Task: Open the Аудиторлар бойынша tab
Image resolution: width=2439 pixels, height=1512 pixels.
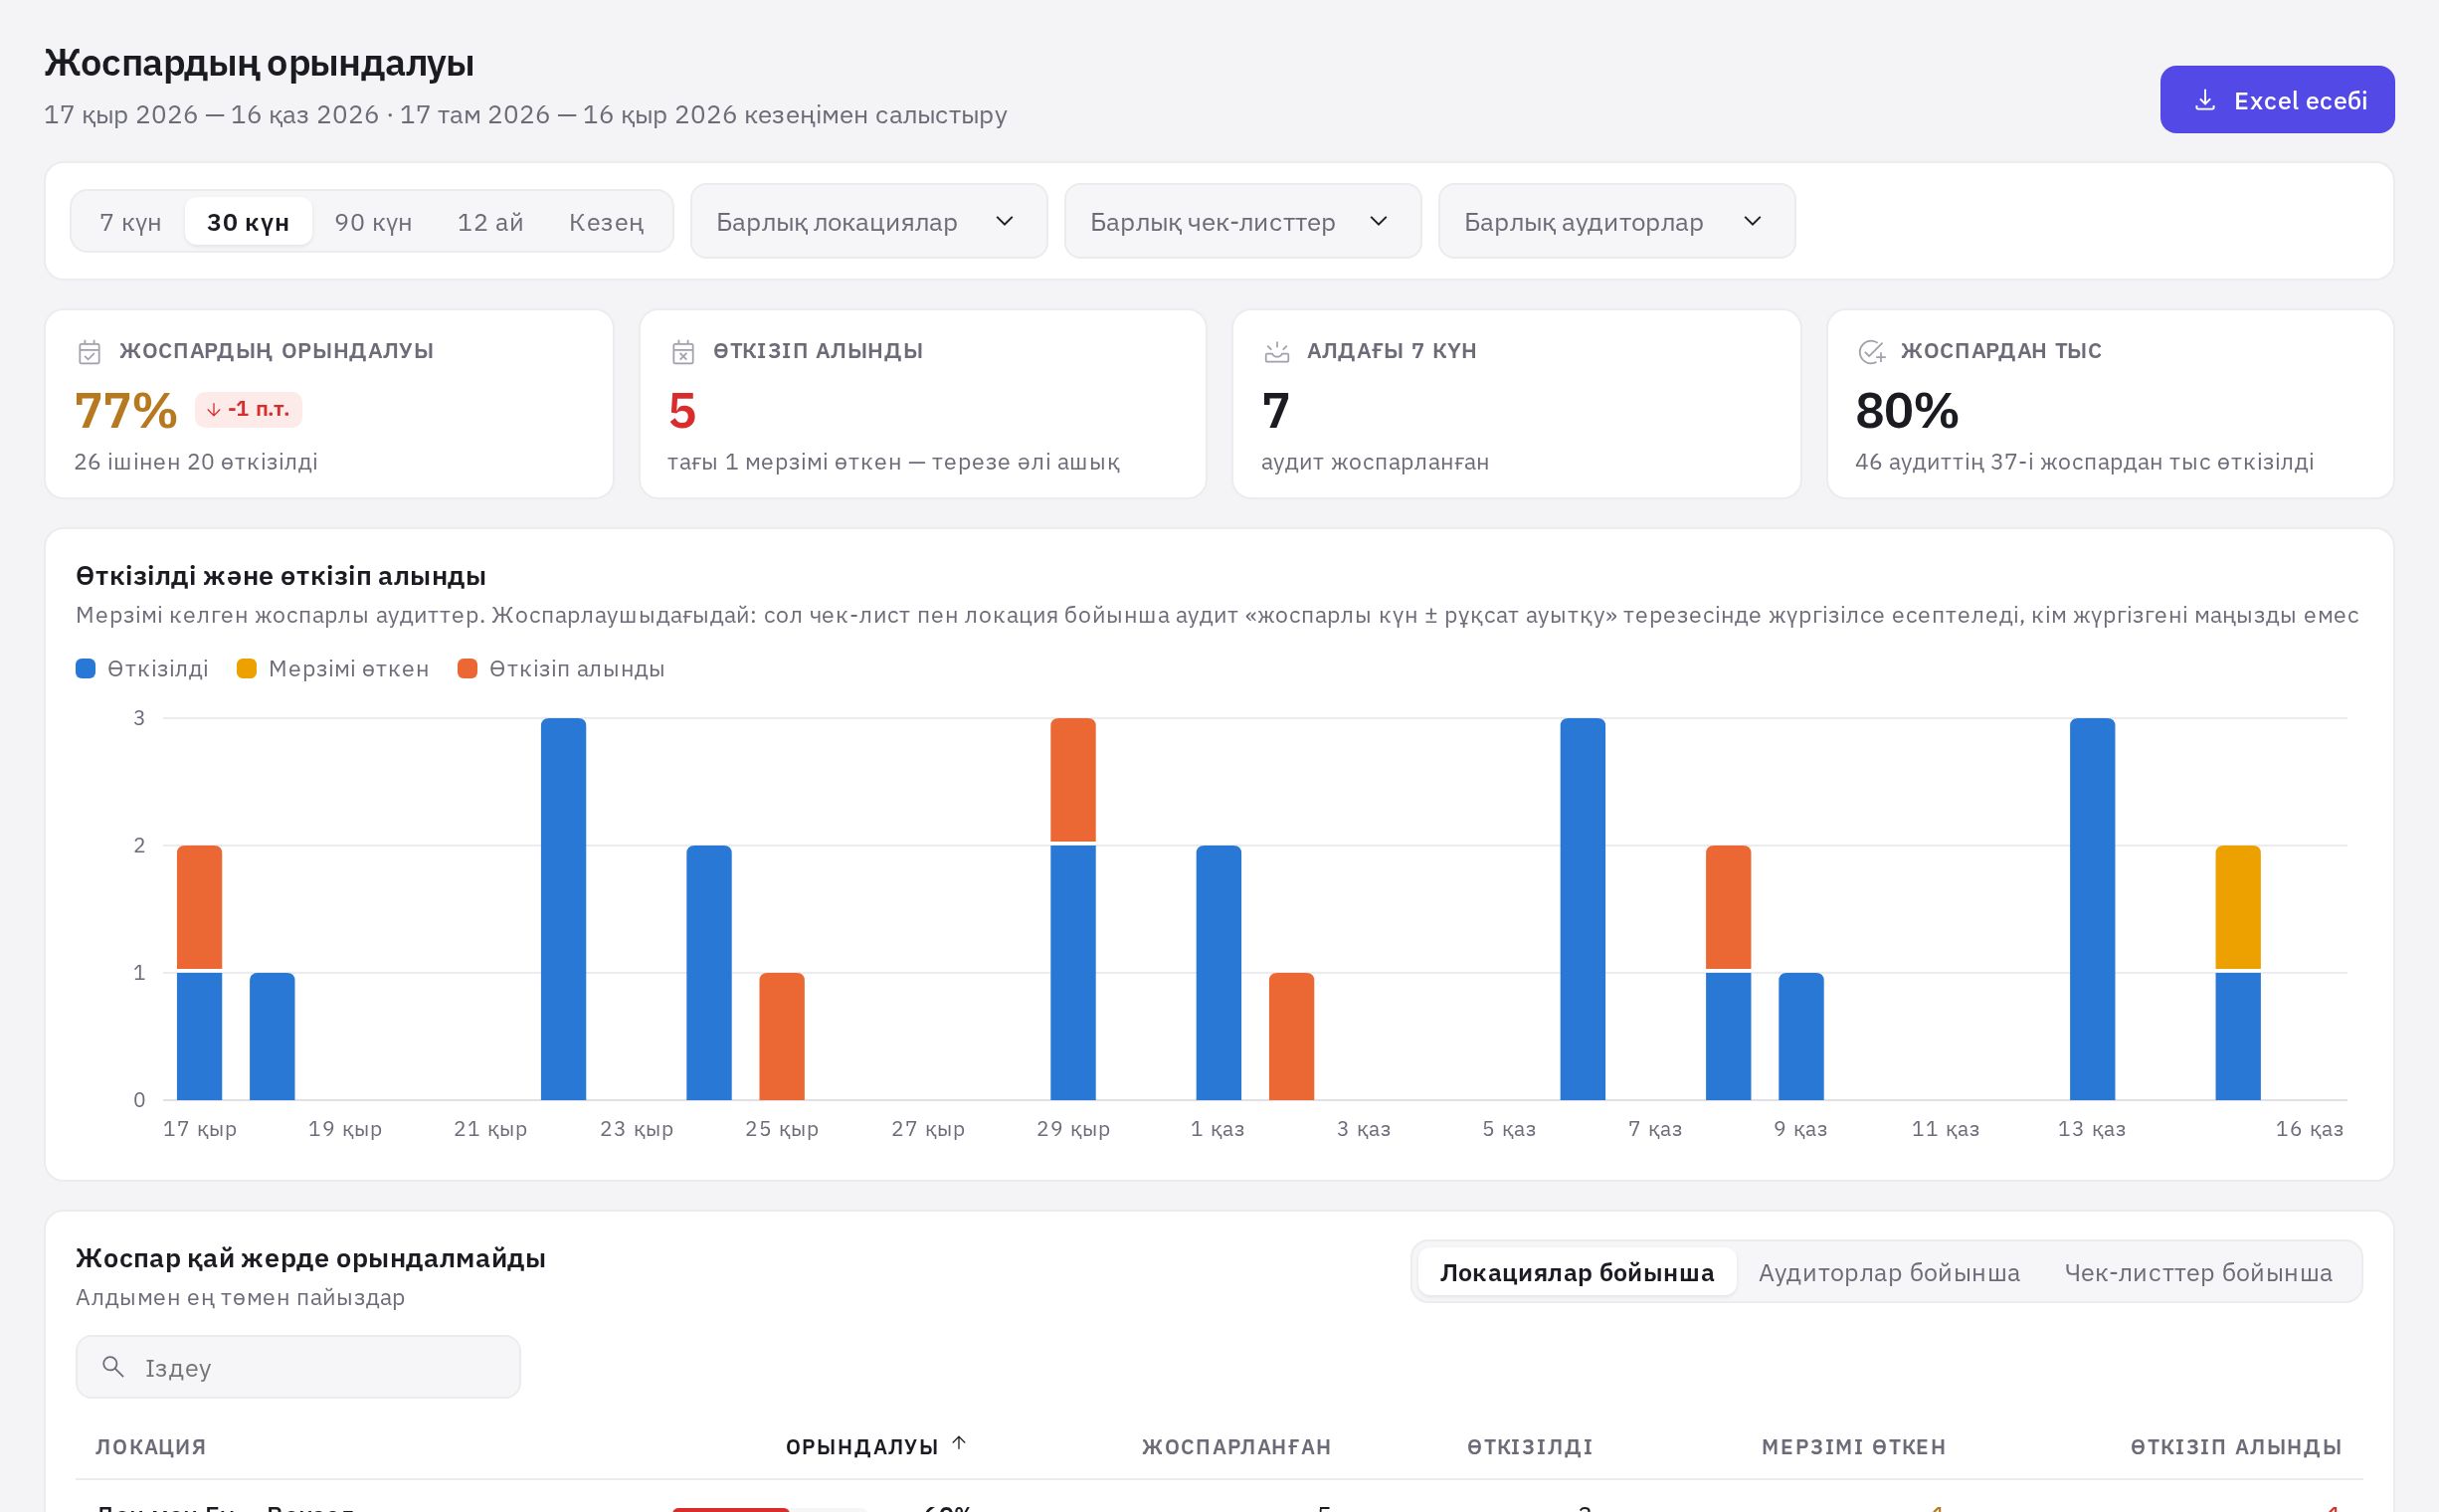Action: click(1889, 1272)
